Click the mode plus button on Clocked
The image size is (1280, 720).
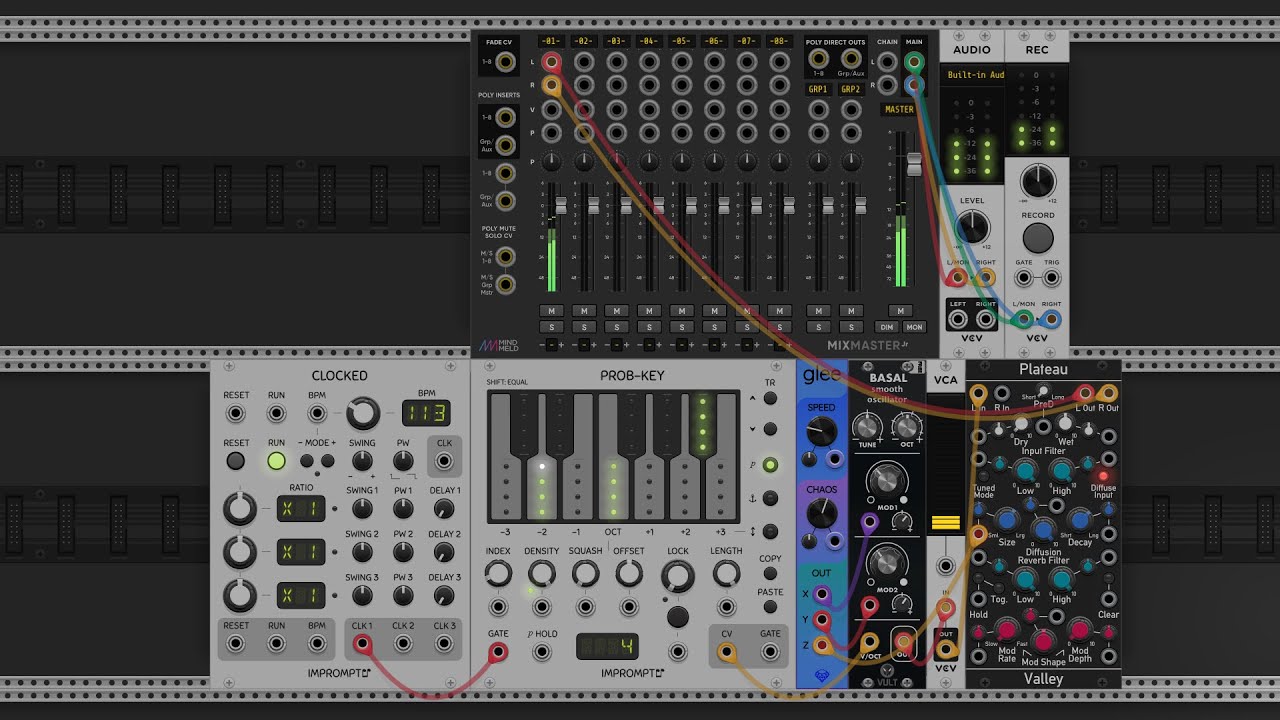(327, 461)
